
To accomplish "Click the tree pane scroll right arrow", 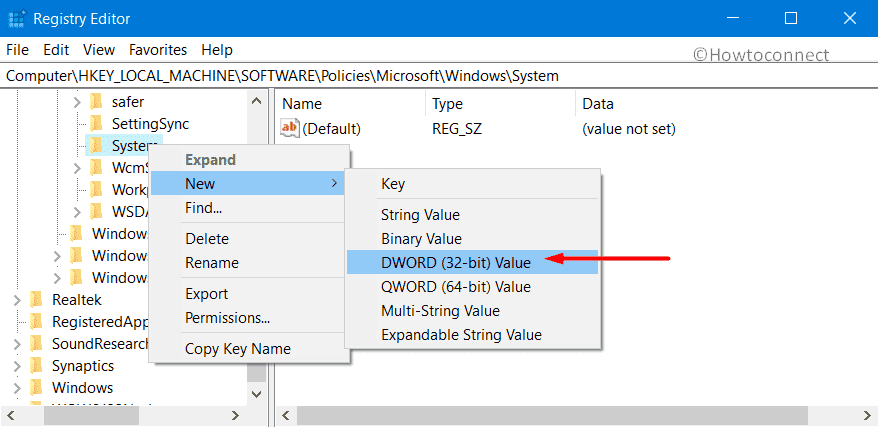I will pyautogui.click(x=236, y=415).
